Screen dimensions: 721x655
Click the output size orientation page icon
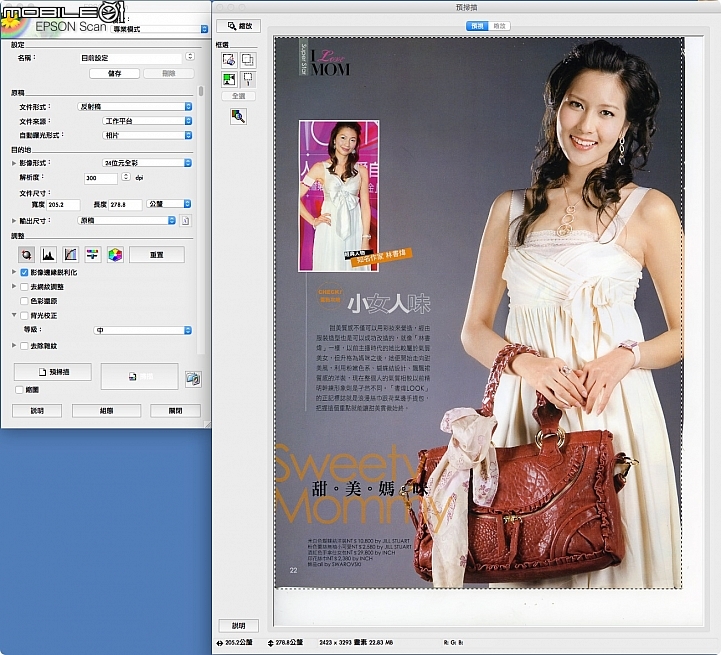186,221
